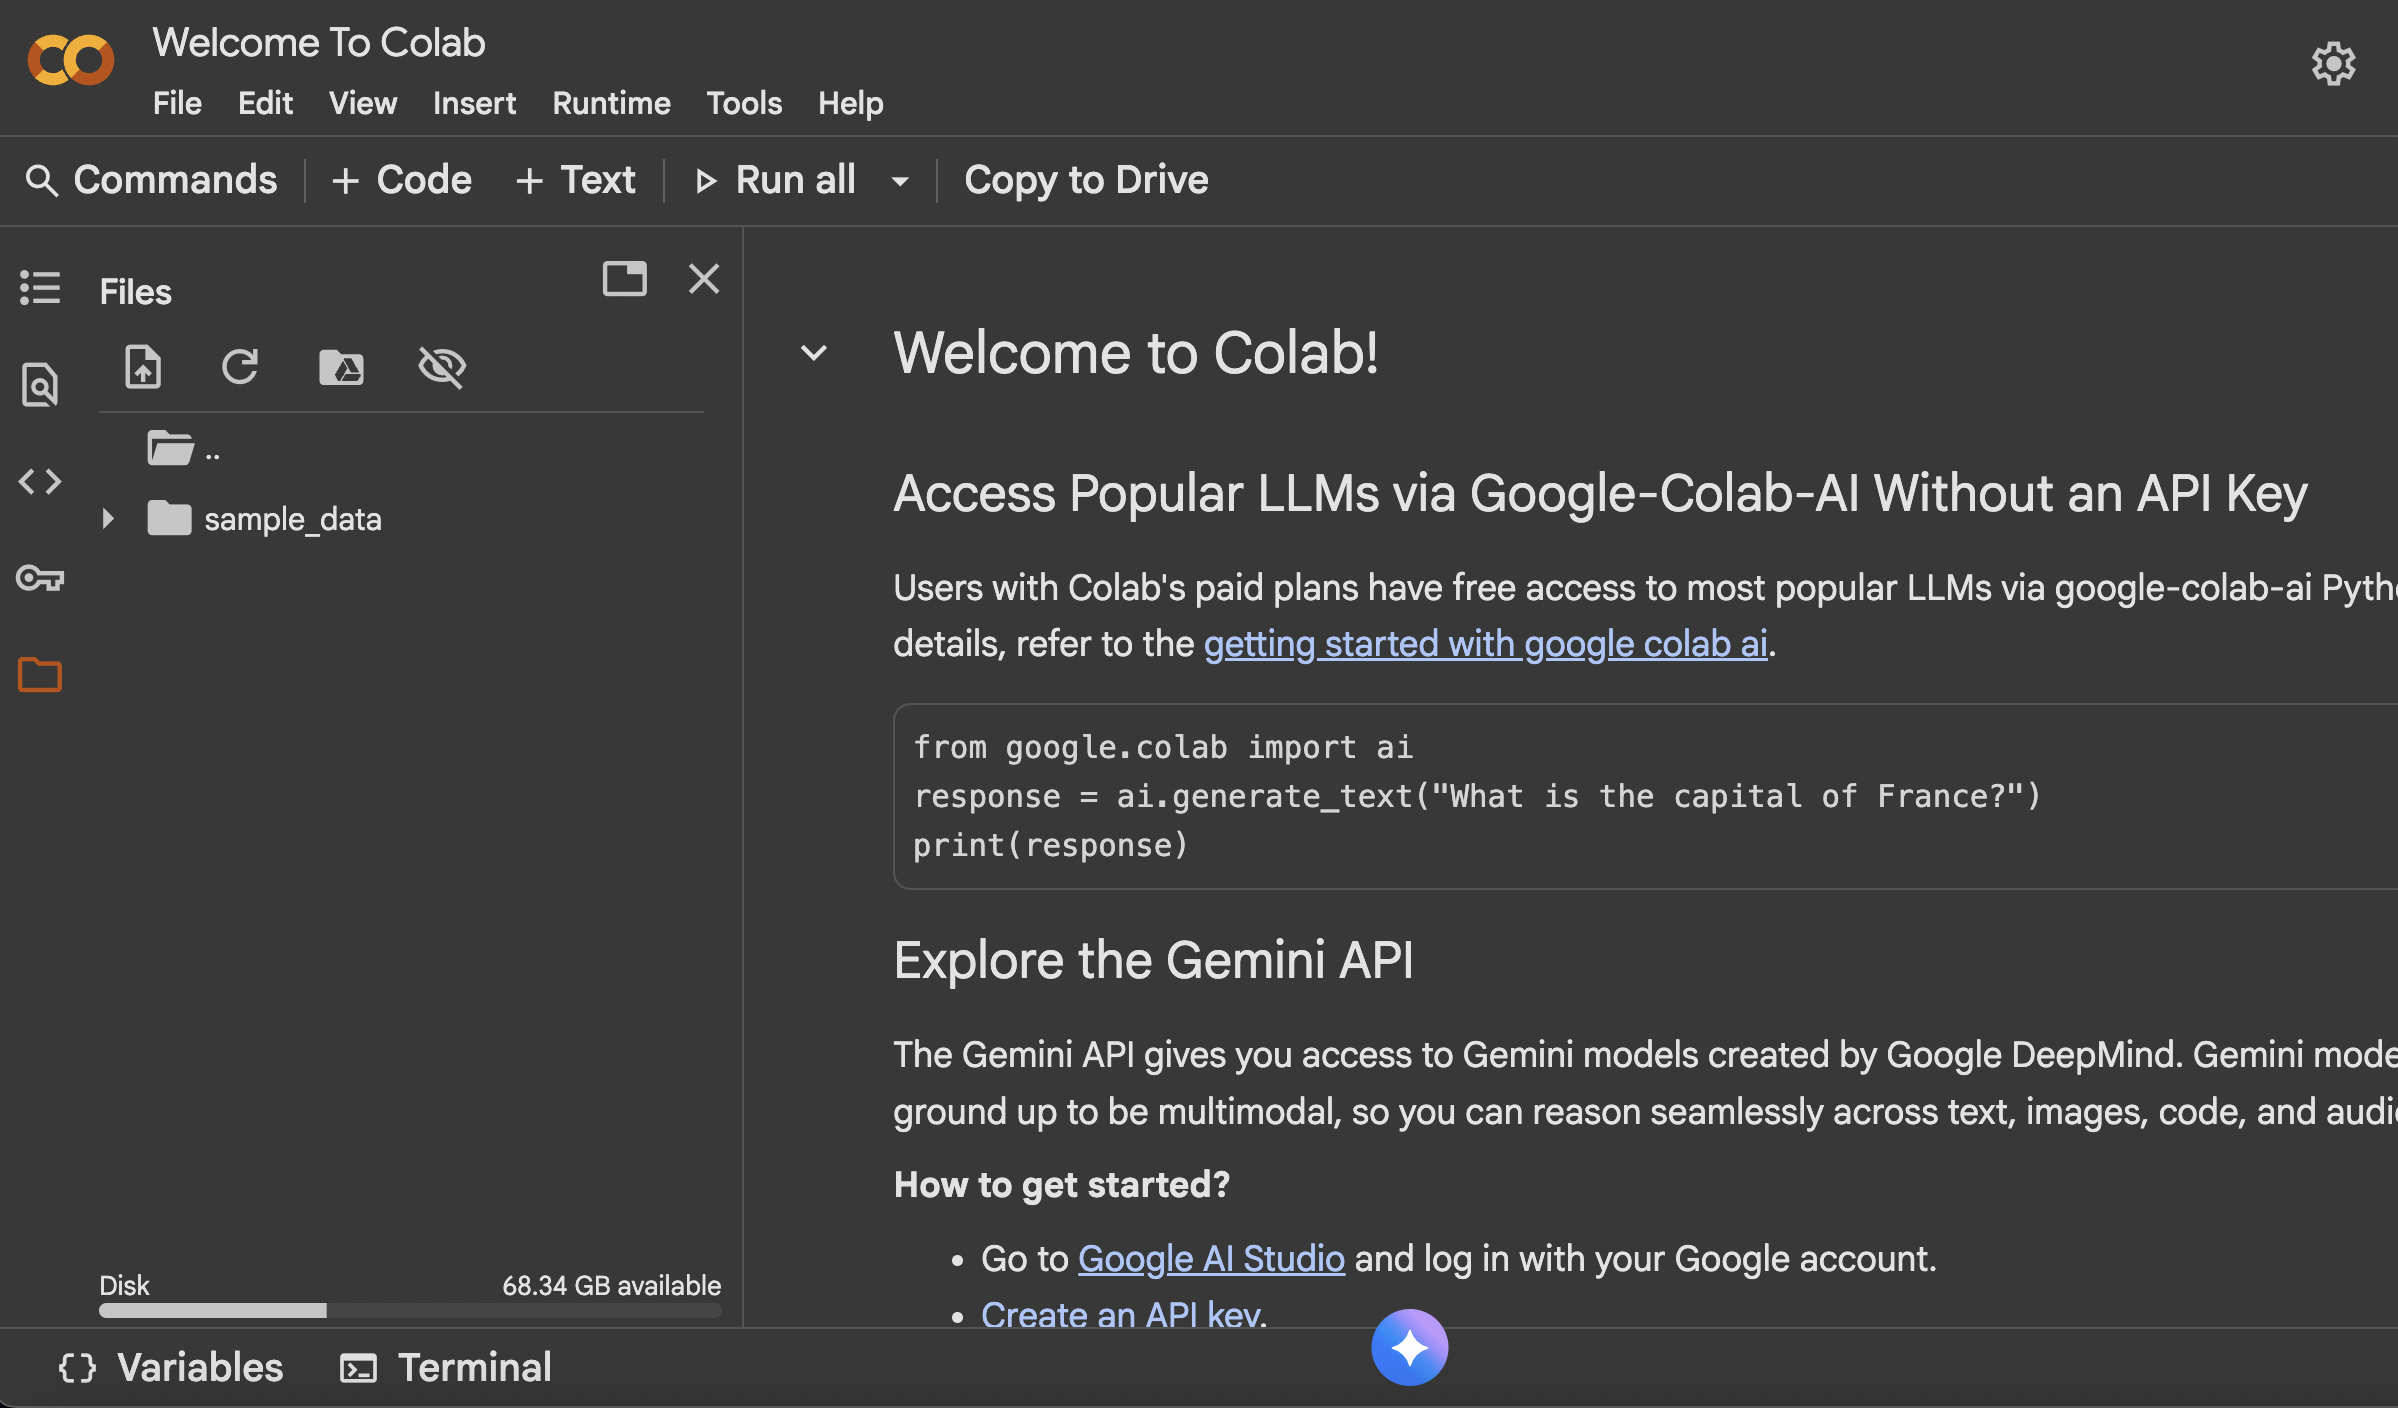2398x1408 pixels.
Task: Toggle the Files folder sidebar icon
Action: click(40, 675)
